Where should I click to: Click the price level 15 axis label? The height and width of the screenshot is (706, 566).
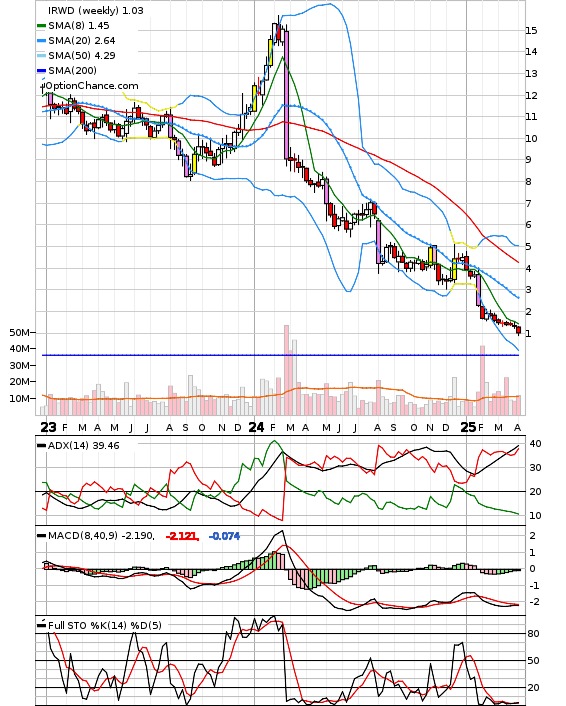[531, 31]
